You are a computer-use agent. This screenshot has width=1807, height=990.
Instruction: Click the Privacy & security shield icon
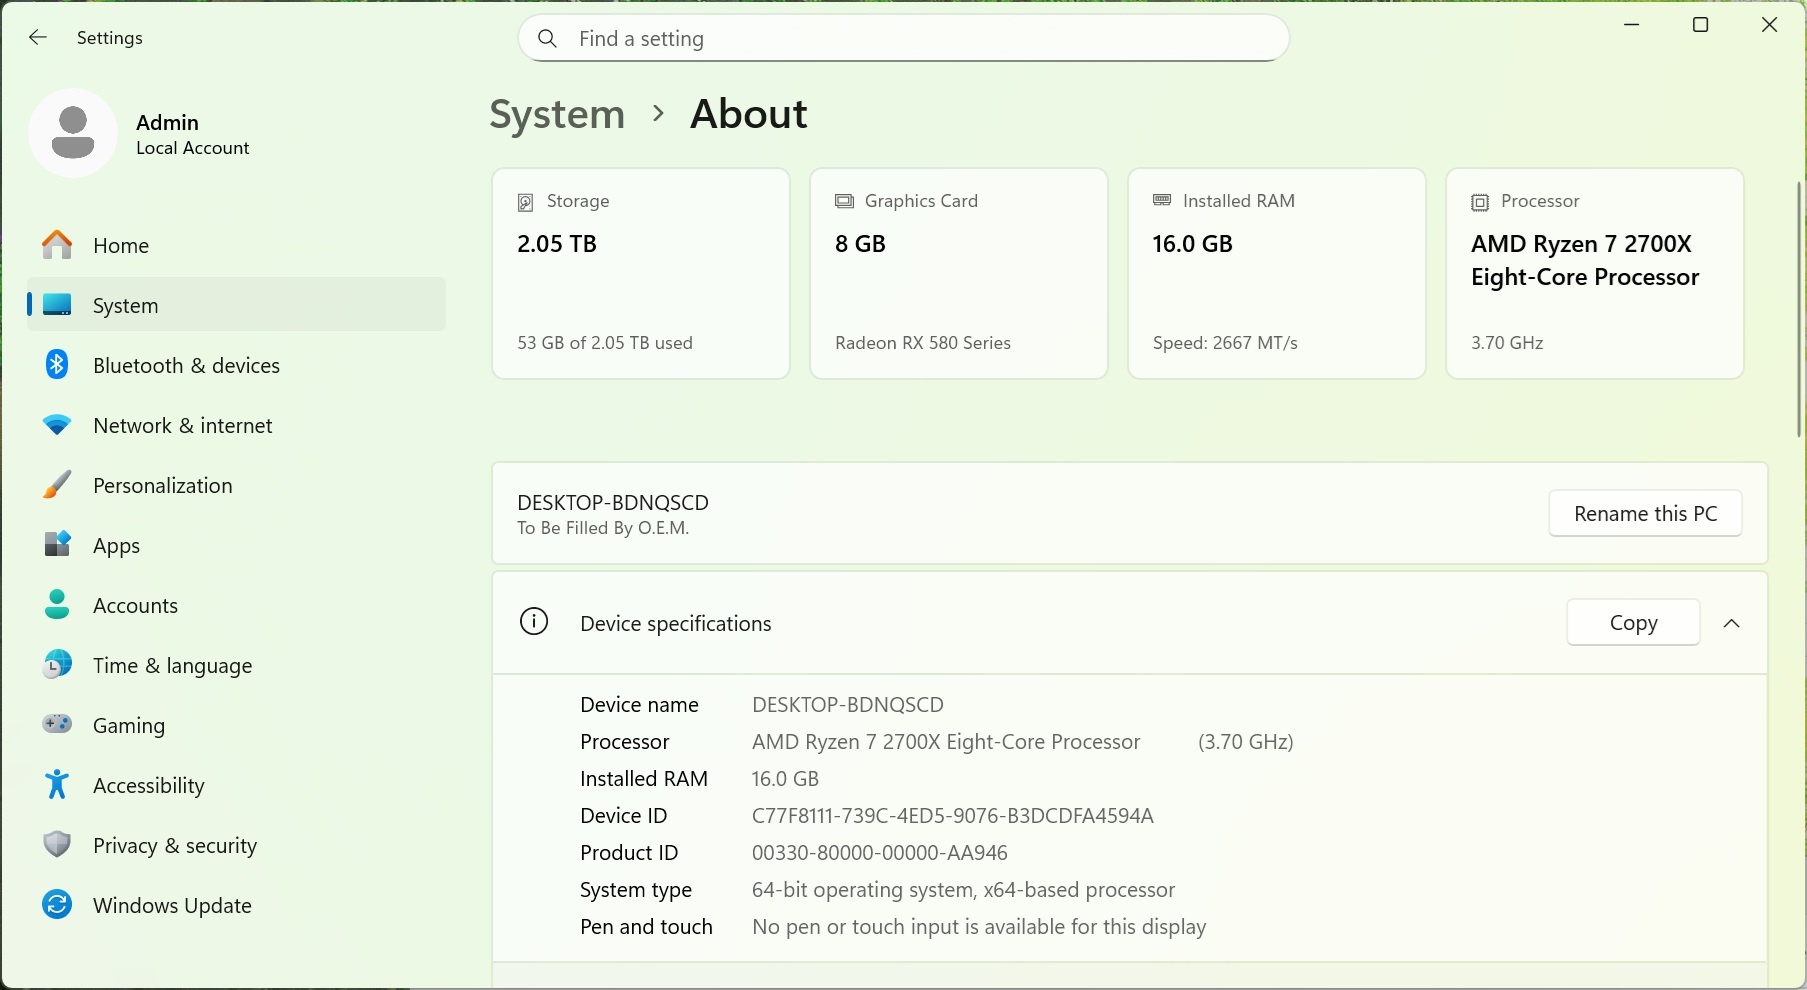pyautogui.click(x=57, y=845)
